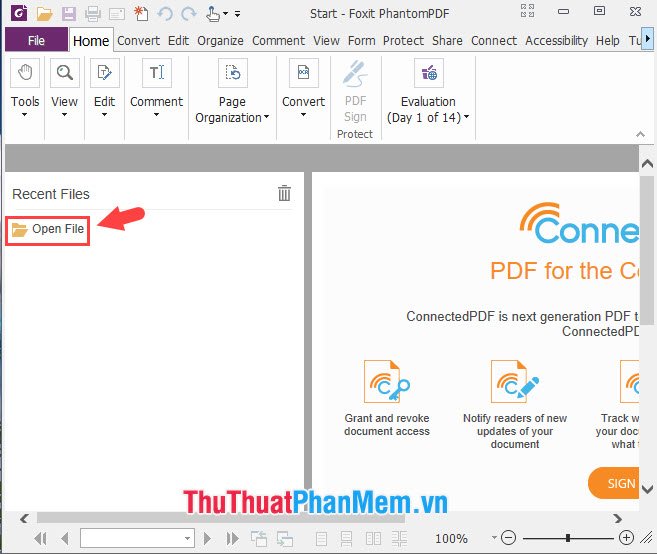
Task: Click the Grant and revoke access icon
Action: coord(387,382)
